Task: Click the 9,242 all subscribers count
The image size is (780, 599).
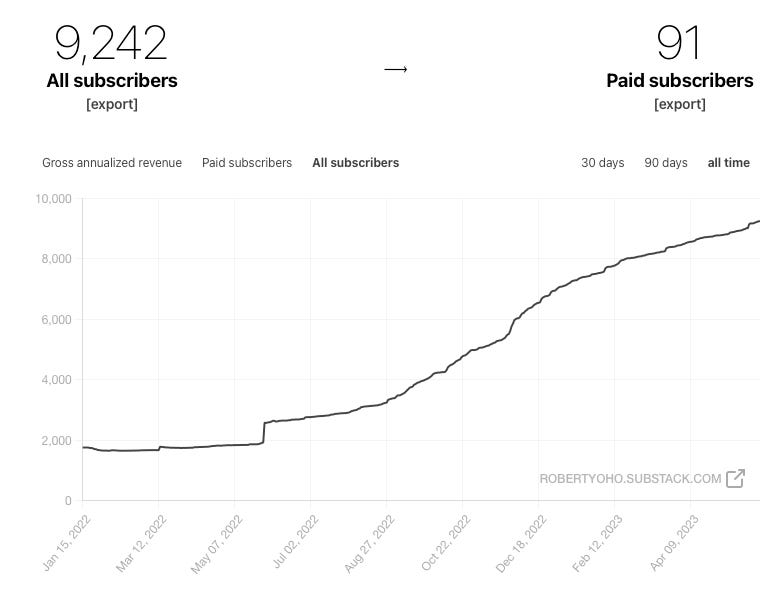Action: click(x=110, y=44)
